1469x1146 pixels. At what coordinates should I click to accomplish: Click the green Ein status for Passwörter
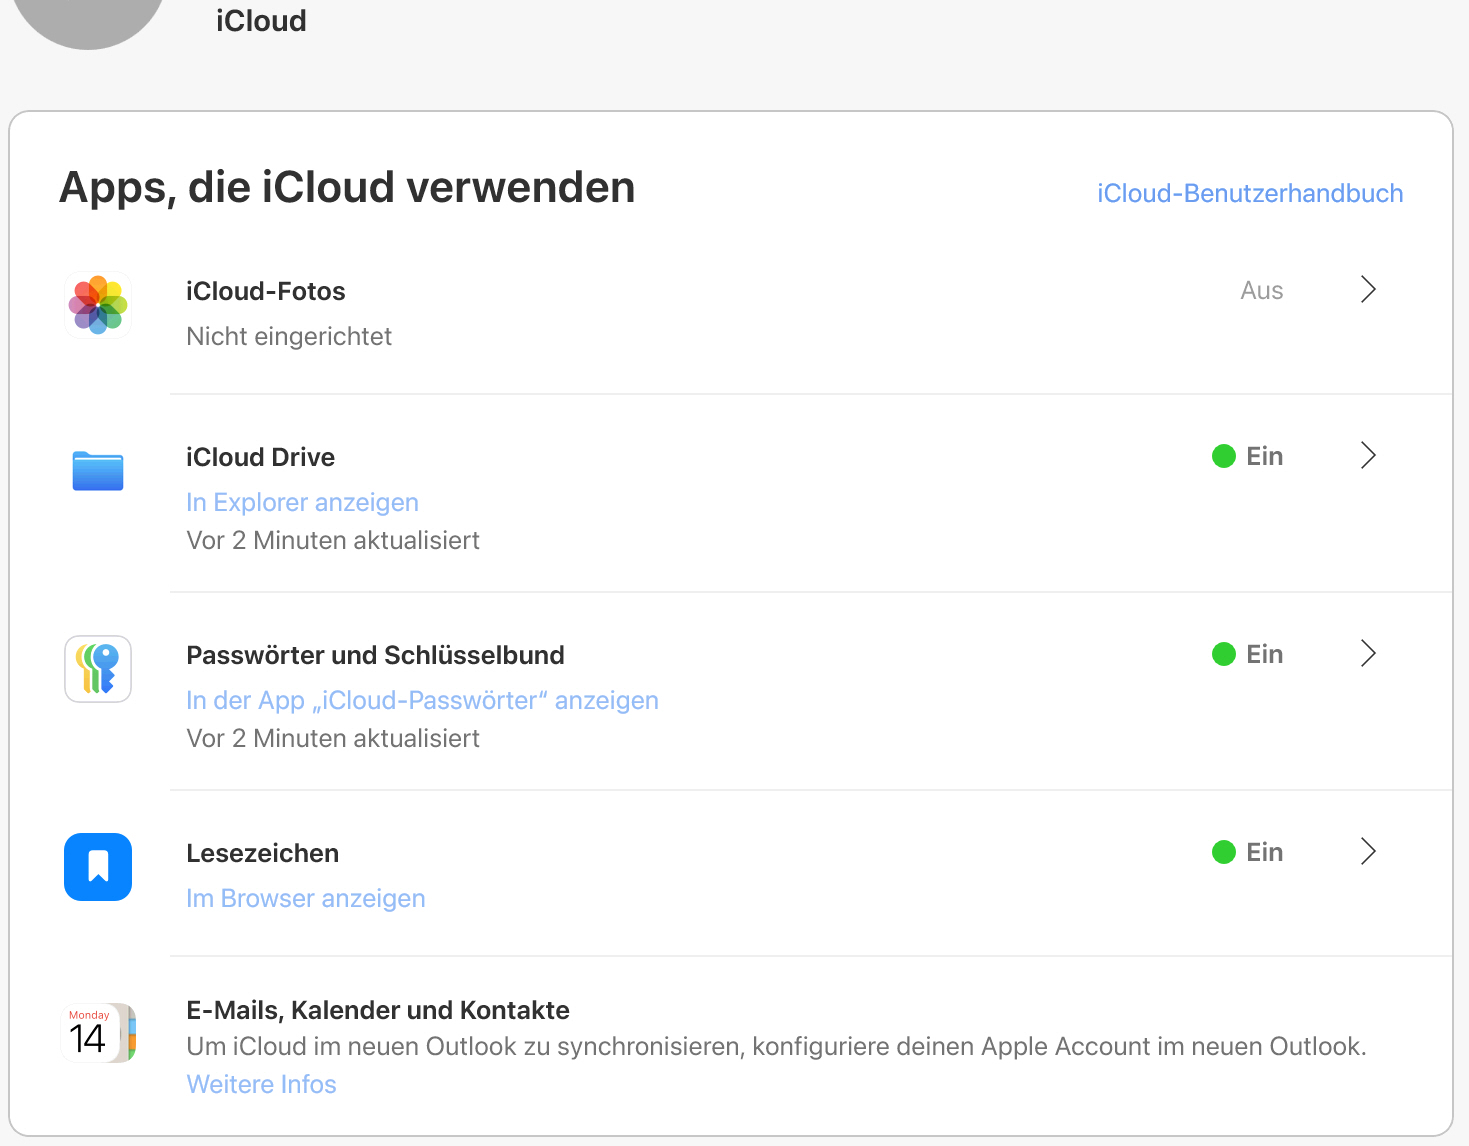[1248, 655]
